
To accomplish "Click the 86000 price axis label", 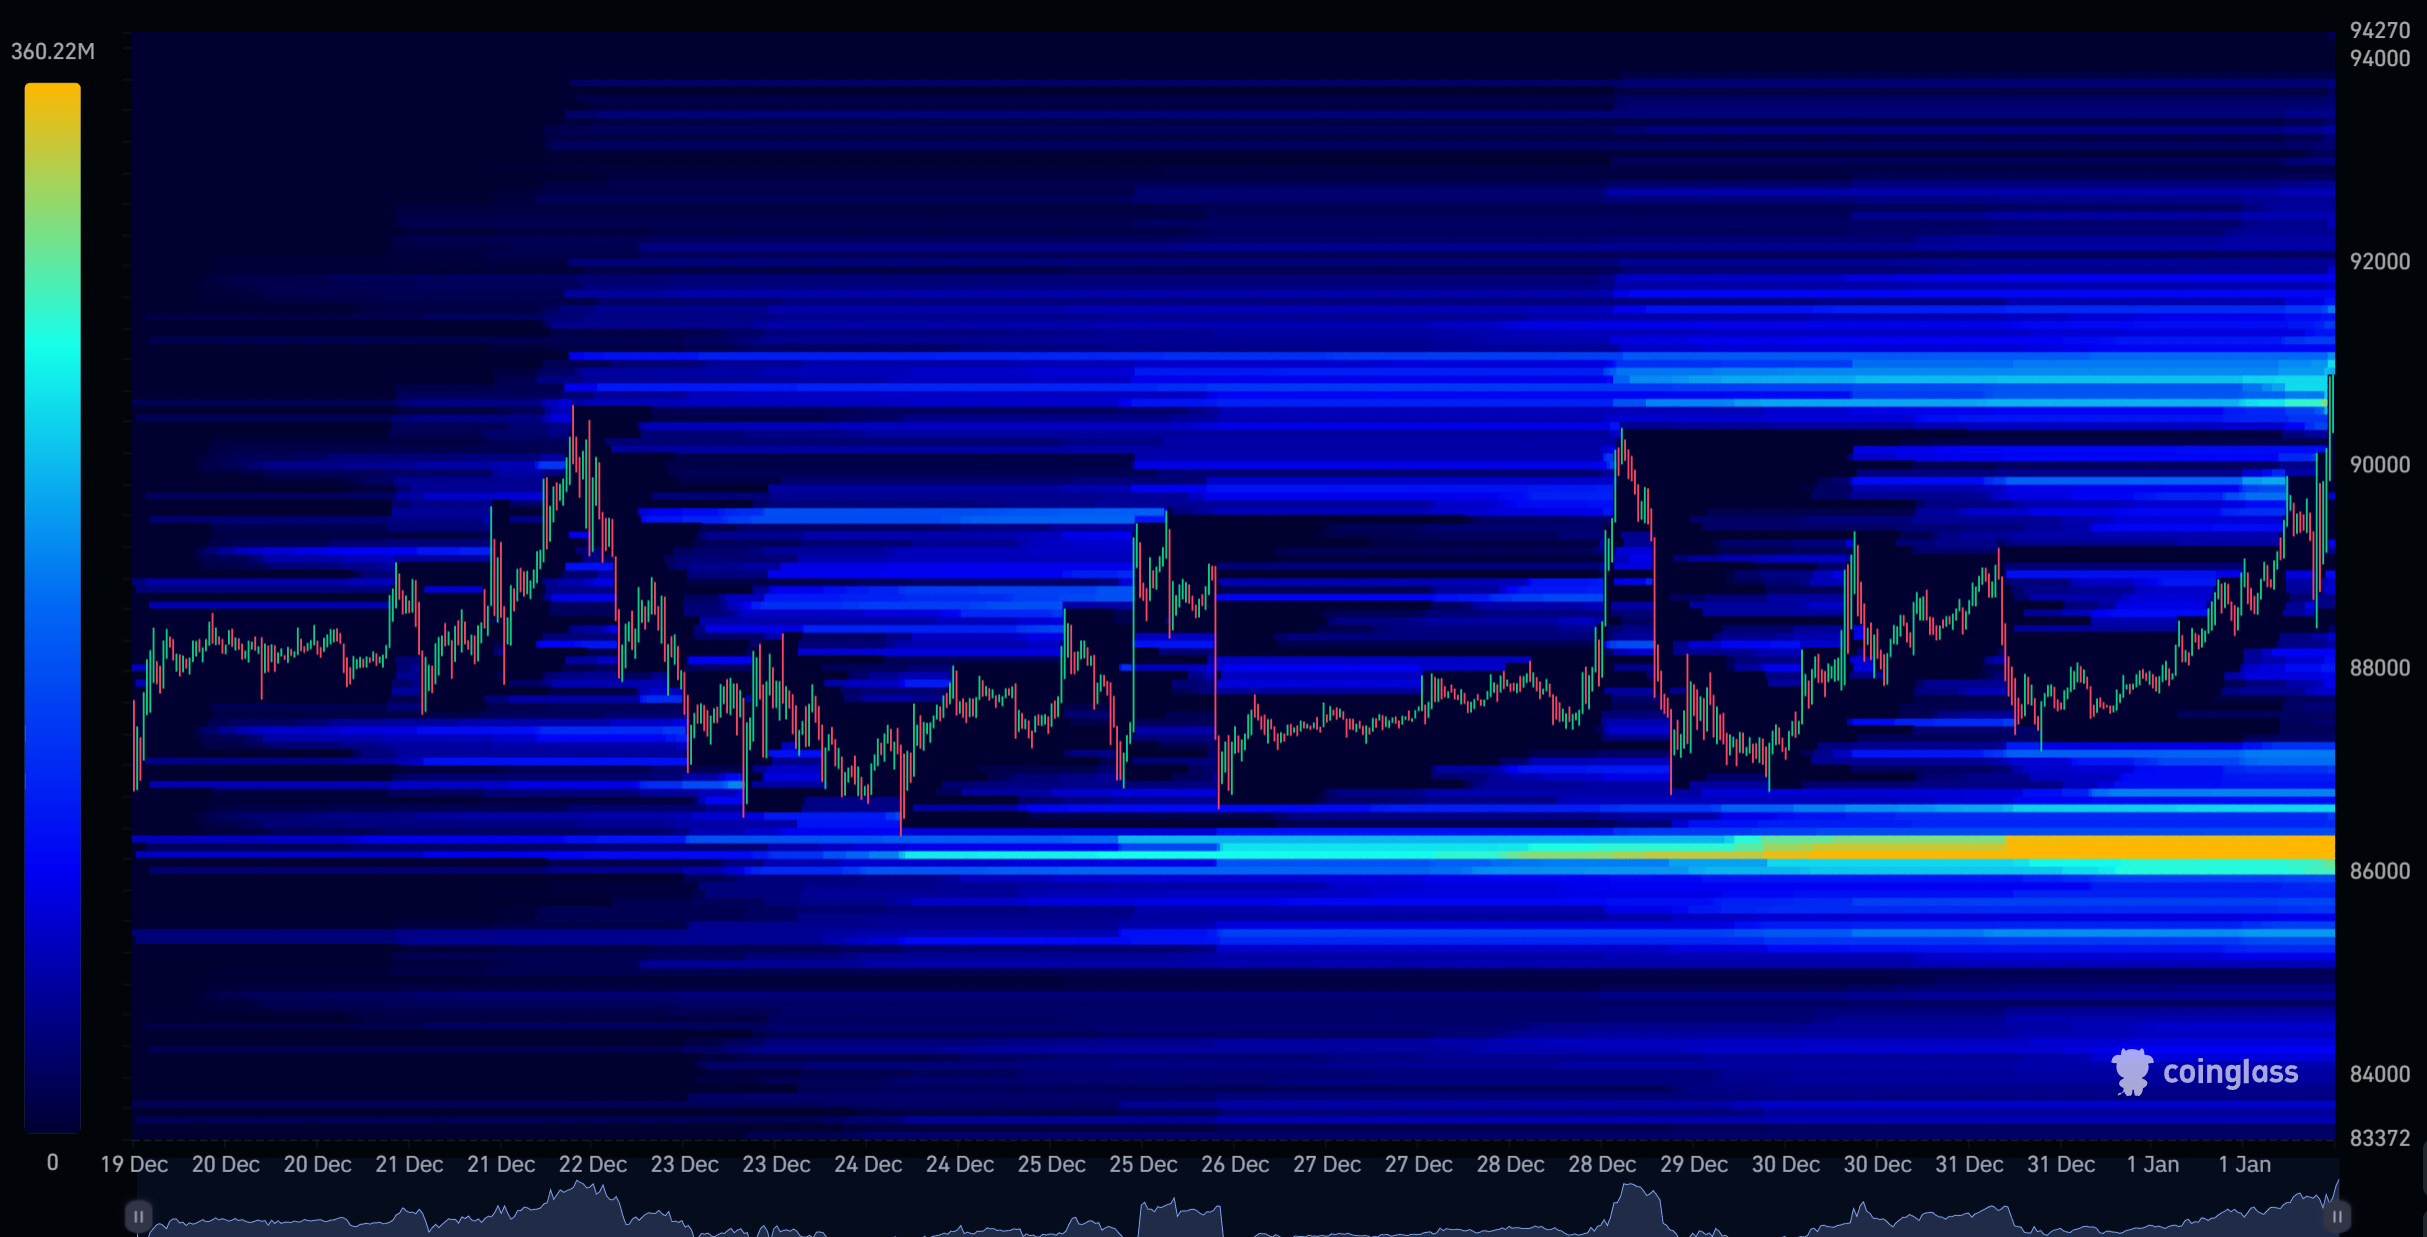I will pyautogui.click(x=2379, y=871).
